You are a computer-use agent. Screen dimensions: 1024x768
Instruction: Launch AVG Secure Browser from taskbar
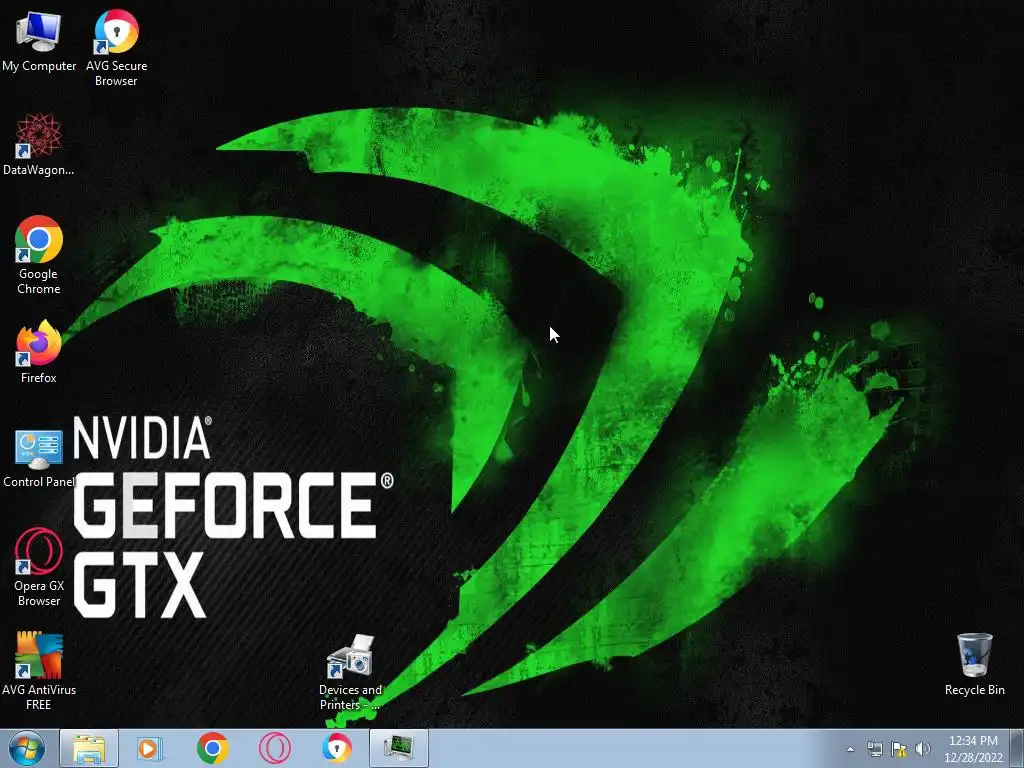click(x=337, y=748)
